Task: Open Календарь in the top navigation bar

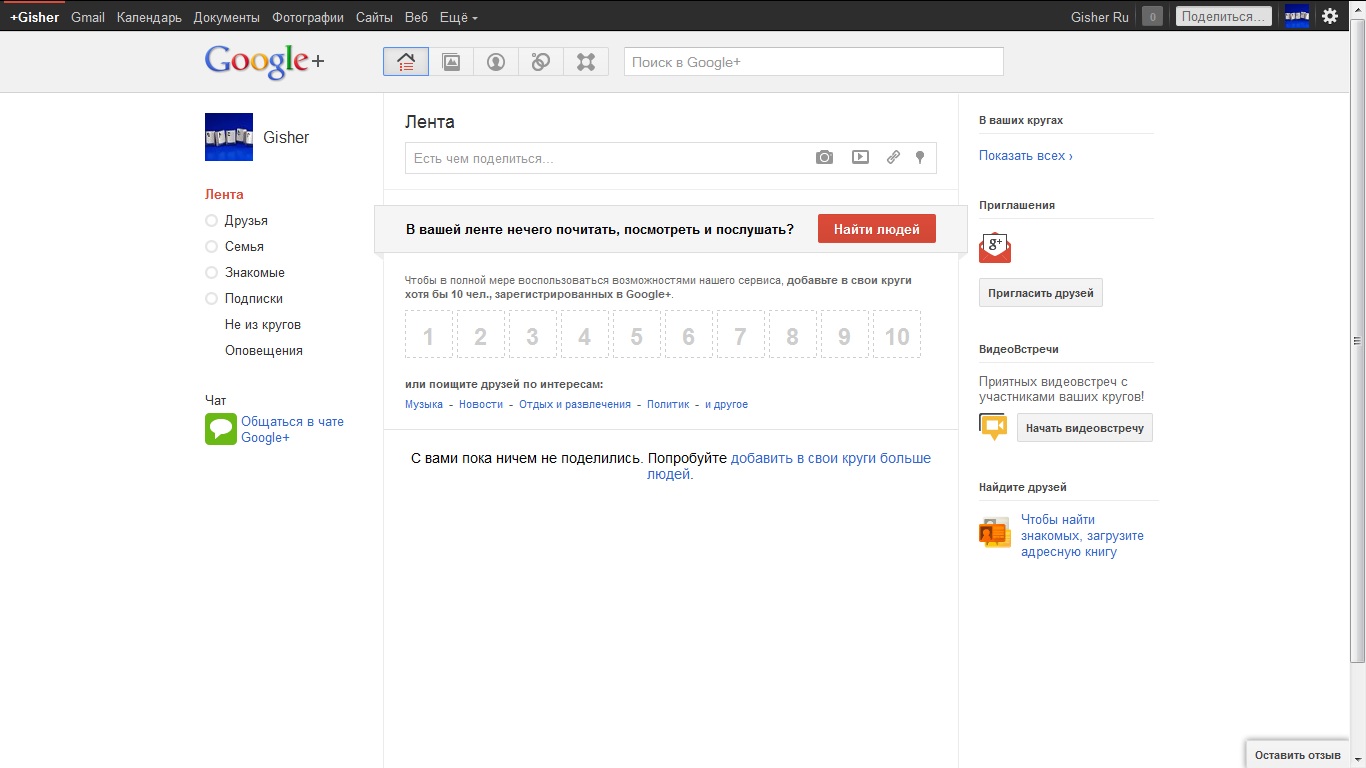Action: pyautogui.click(x=149, y=17)
